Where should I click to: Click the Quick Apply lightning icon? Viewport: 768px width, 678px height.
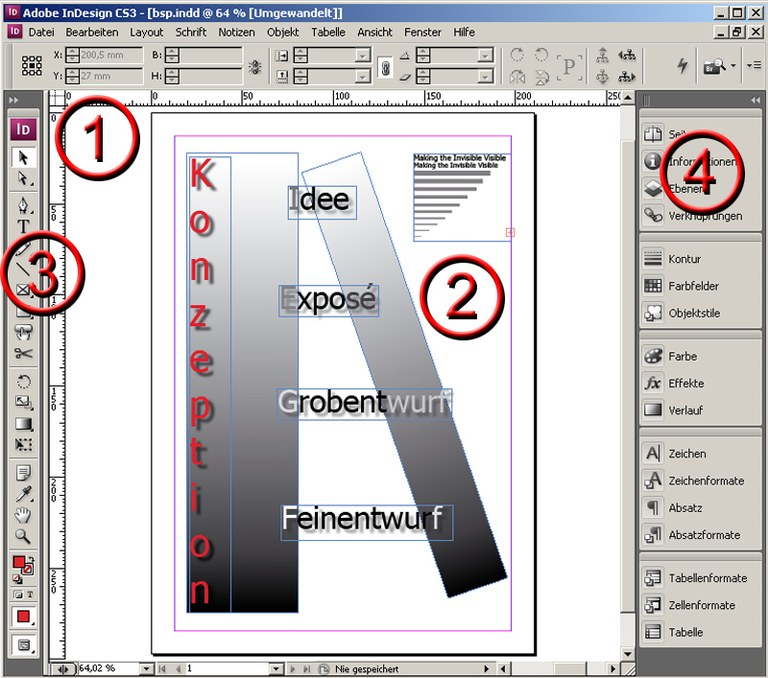click(x=682, y=65)
